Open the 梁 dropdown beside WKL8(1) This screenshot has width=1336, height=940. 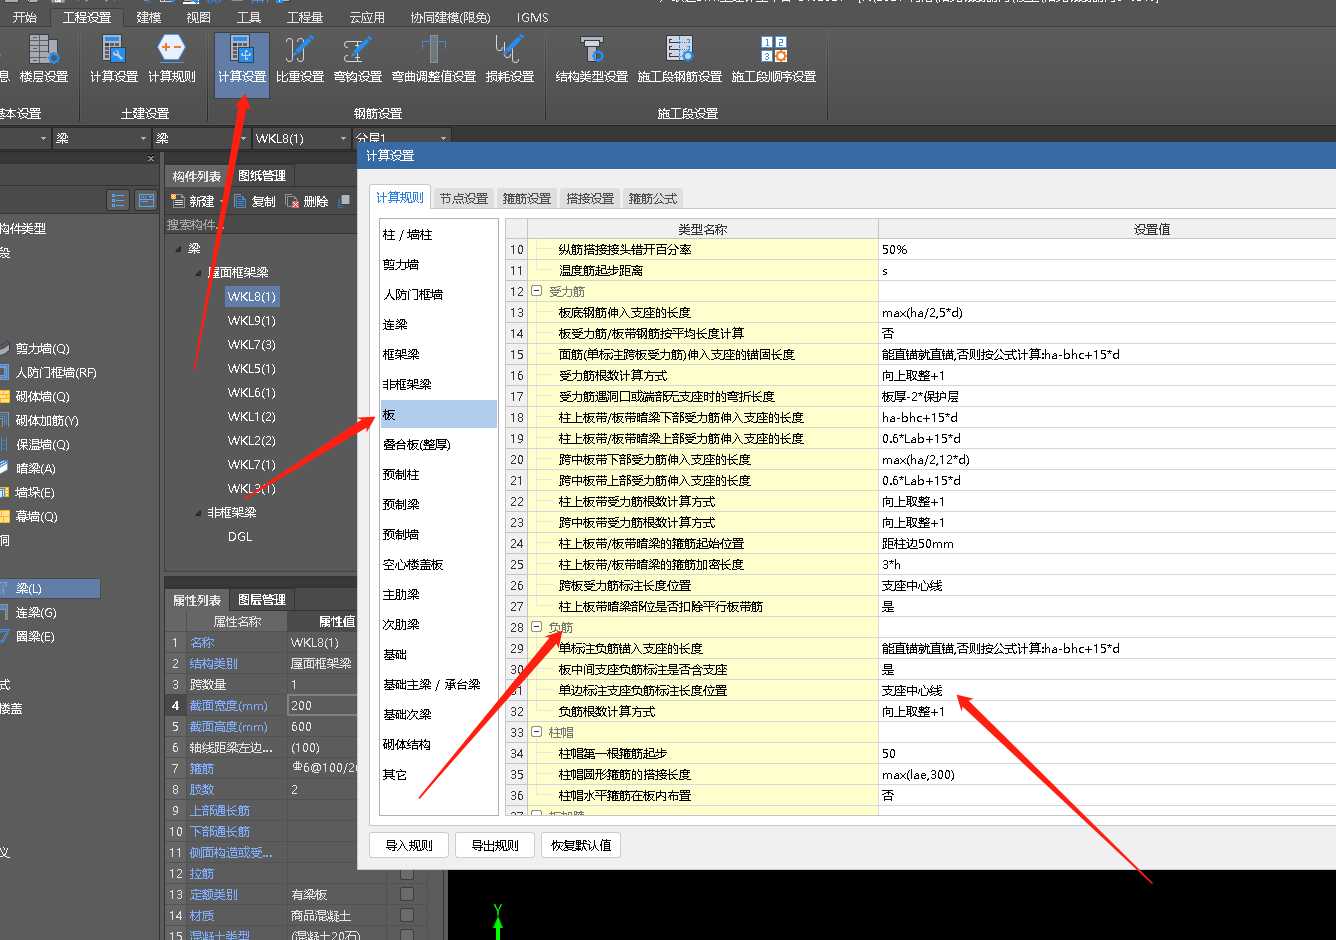(x=243, y=139)
